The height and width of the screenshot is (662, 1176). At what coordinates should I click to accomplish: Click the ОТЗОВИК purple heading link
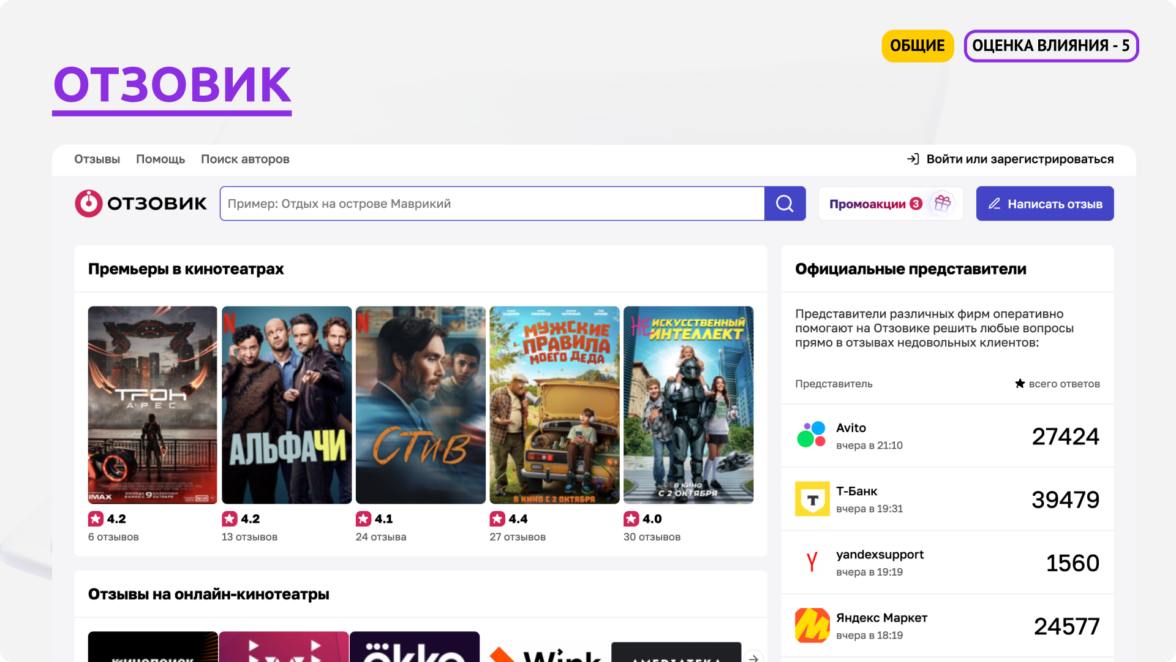click(172, 86)
